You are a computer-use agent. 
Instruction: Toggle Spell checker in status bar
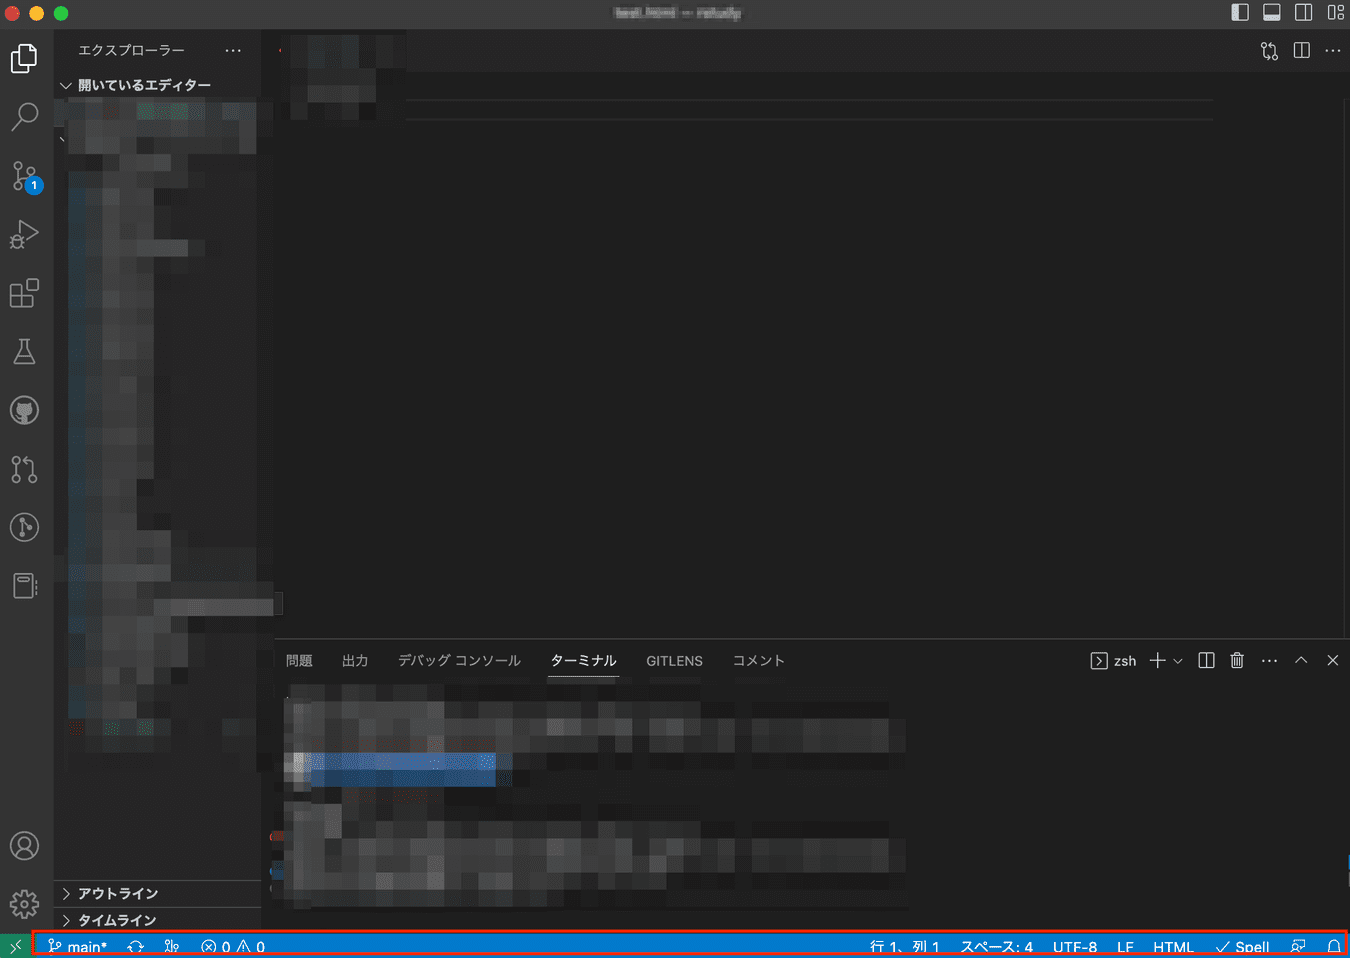click(1242, 946)
